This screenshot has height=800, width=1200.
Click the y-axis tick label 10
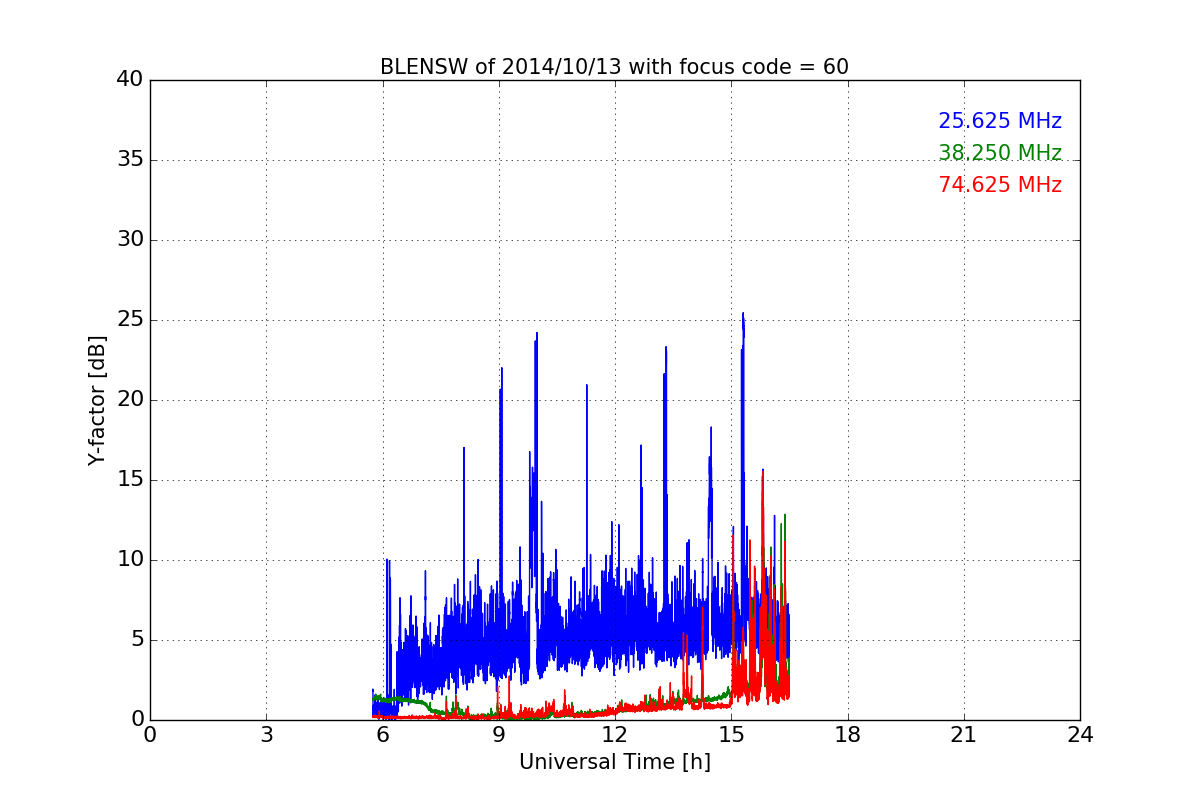130,560
